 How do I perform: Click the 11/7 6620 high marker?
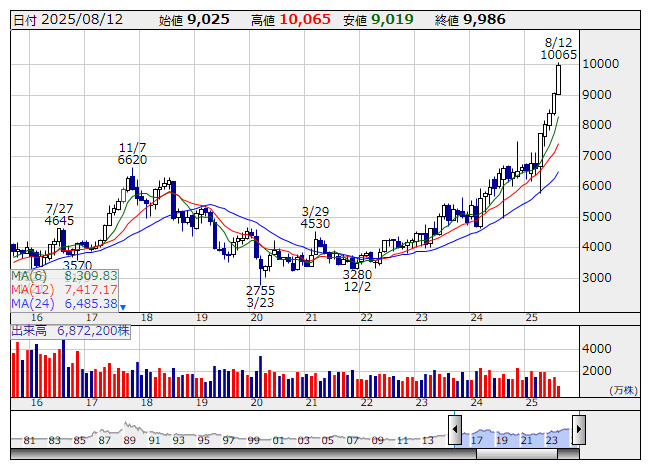pyautogui.click(x=132, y=152)
